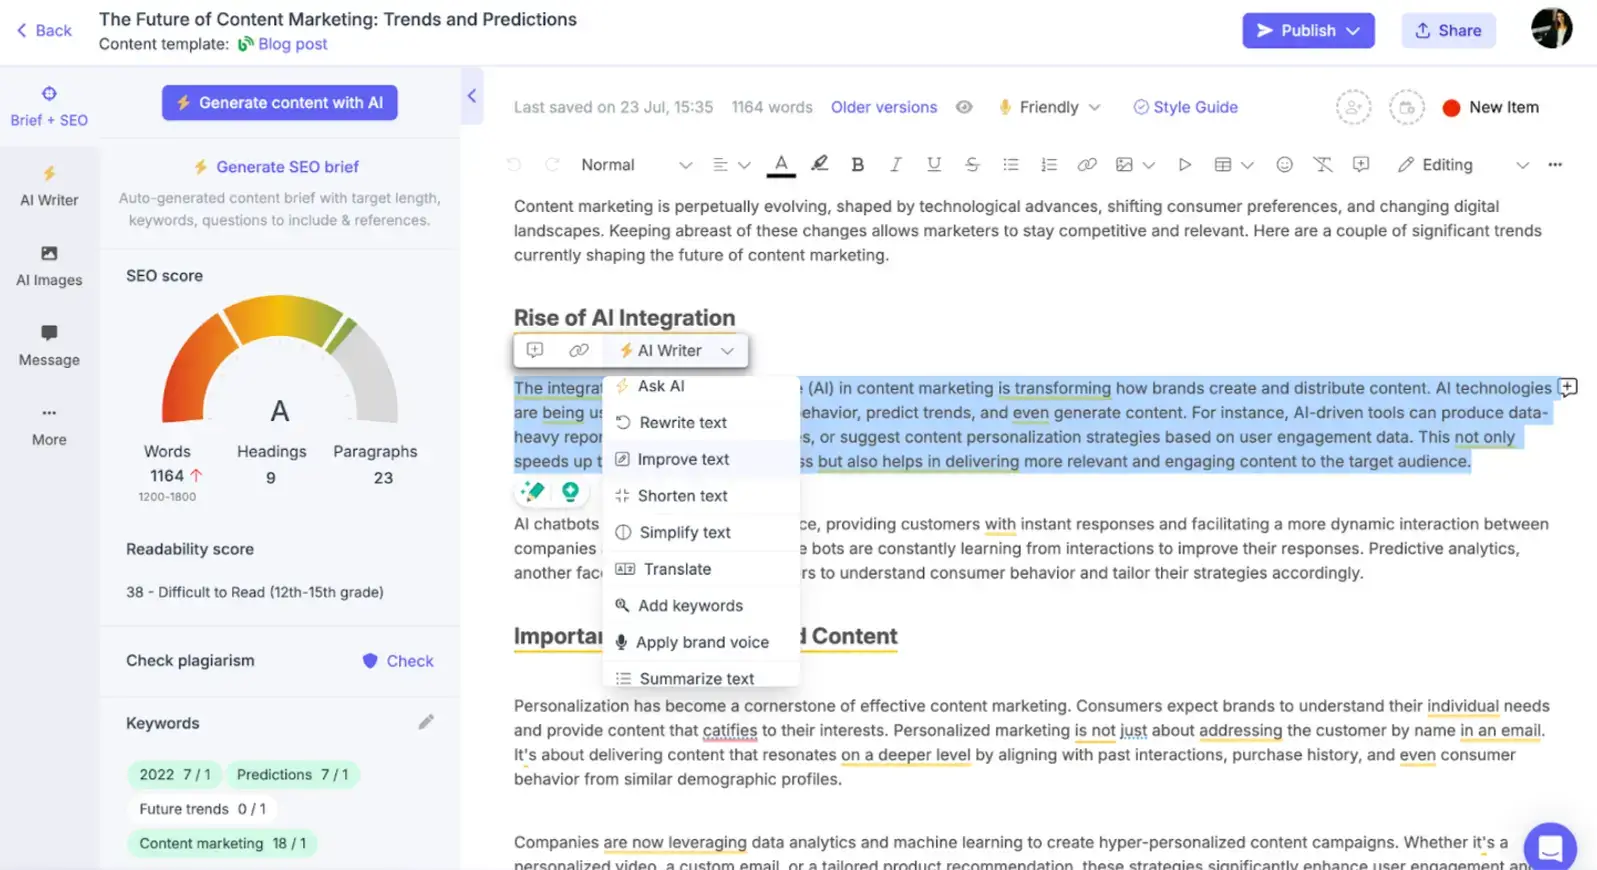Open the Editing mode dropdown
Screen dimensions: 1597x870
coord(1463,165)
